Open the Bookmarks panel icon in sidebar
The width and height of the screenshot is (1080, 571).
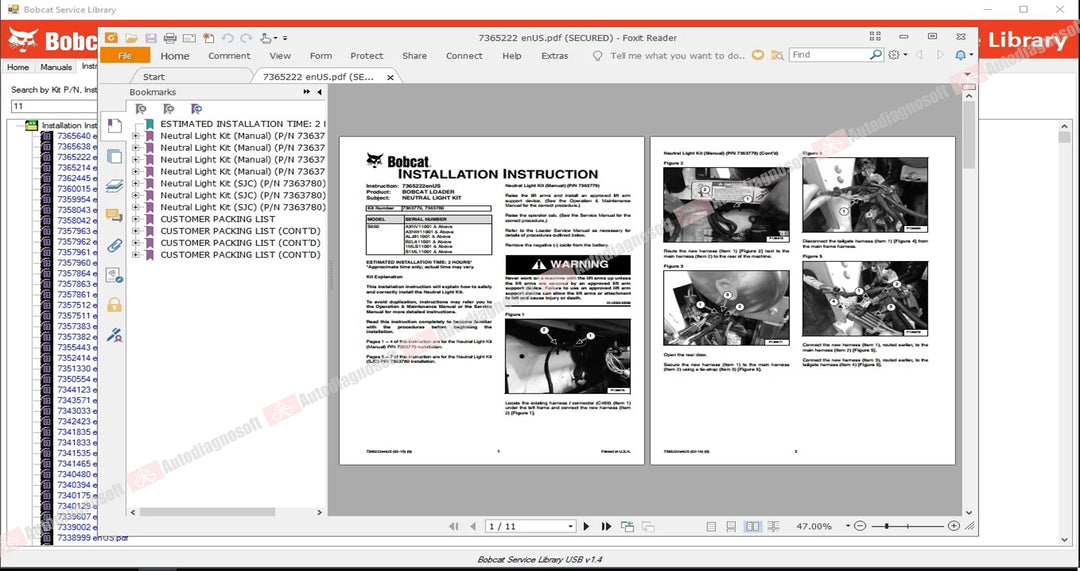point(114,126)
